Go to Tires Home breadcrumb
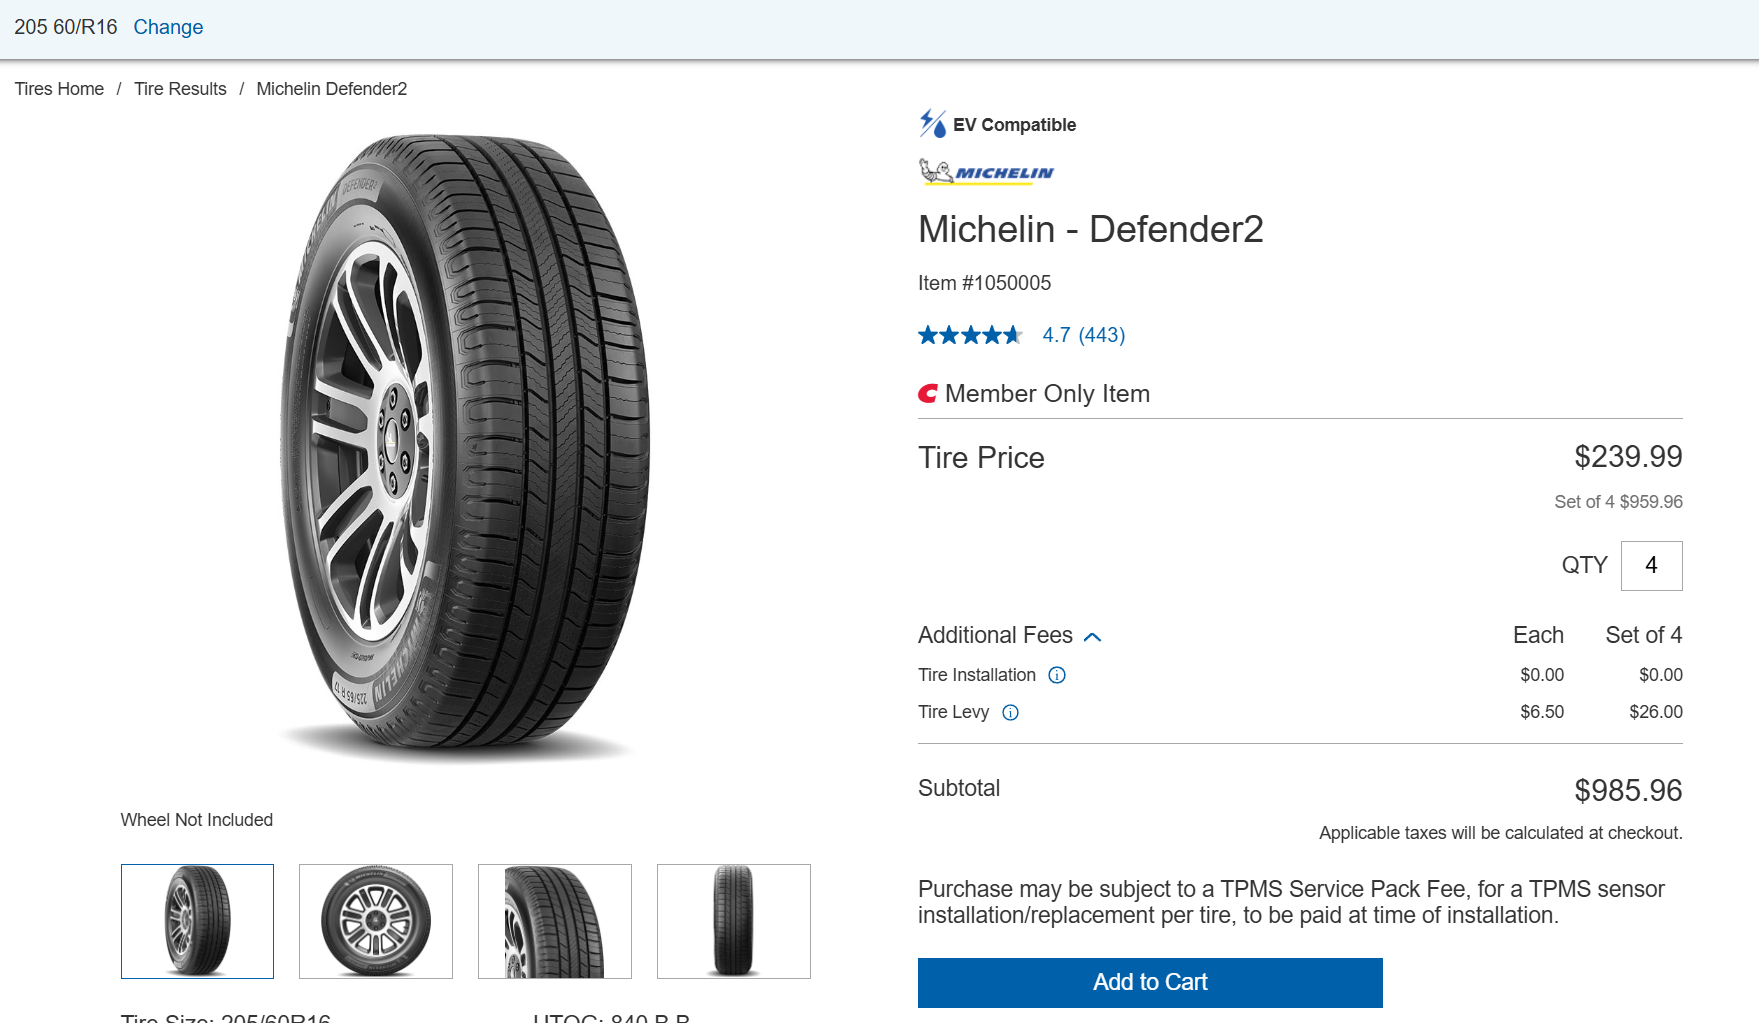Viewport: 1759px width, 1023px height. [x=59, y=89]
